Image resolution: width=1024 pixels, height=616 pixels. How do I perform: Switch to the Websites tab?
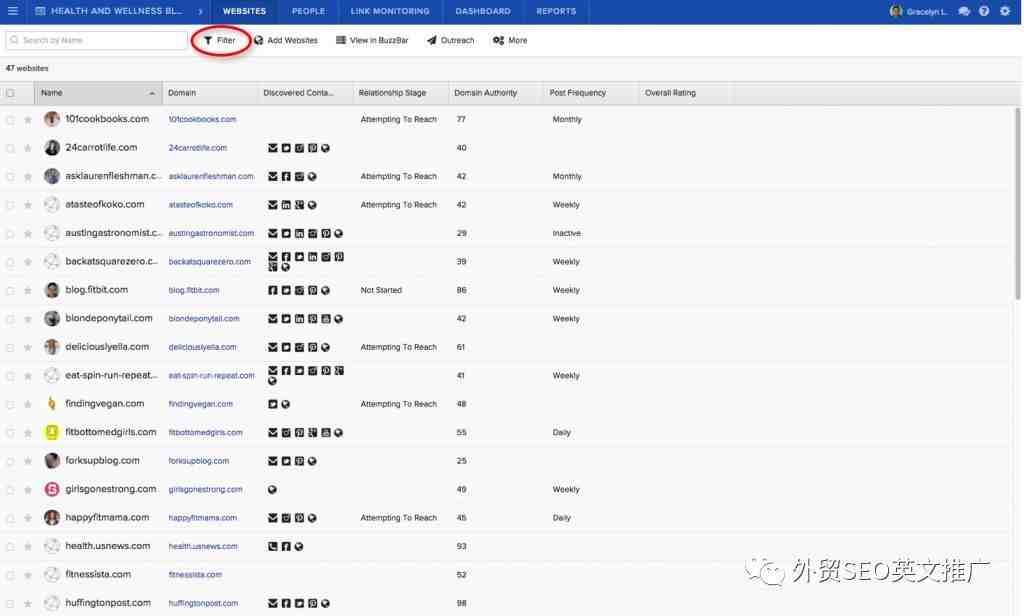click(244, 11)
